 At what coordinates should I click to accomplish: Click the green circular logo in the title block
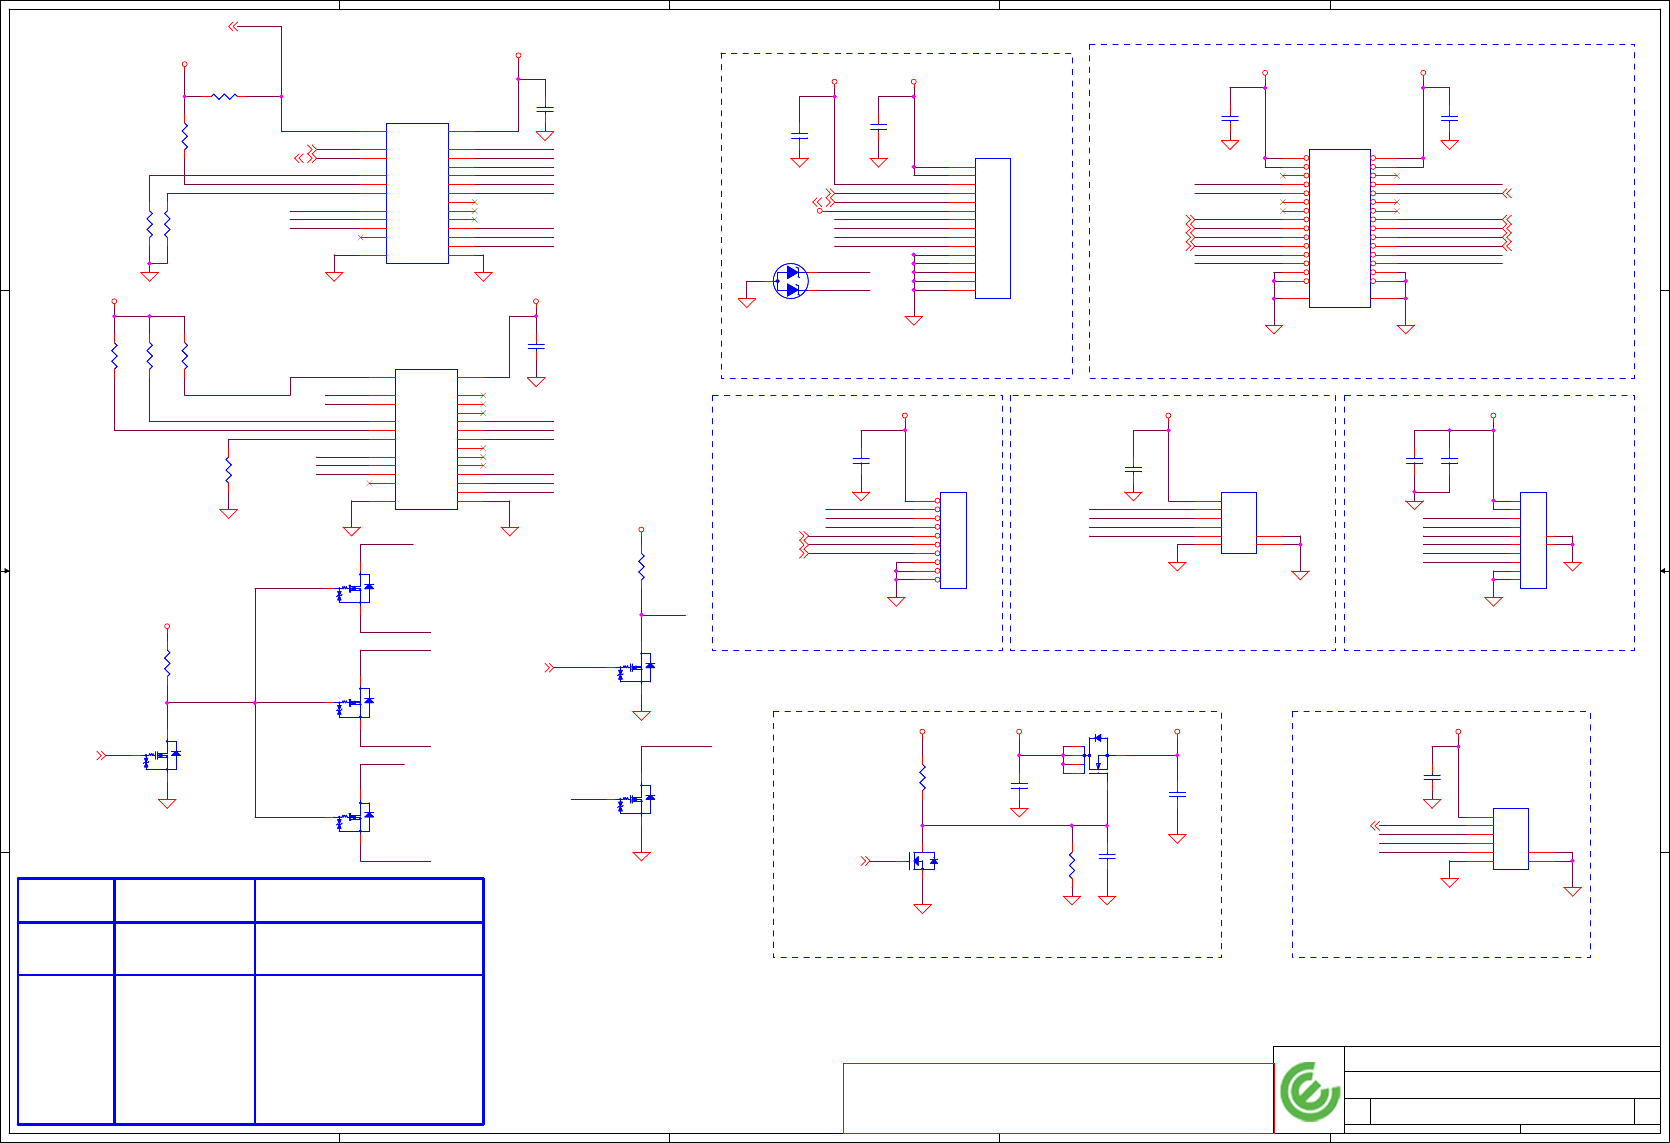pyautogui.click(x=1310, y=1091)
